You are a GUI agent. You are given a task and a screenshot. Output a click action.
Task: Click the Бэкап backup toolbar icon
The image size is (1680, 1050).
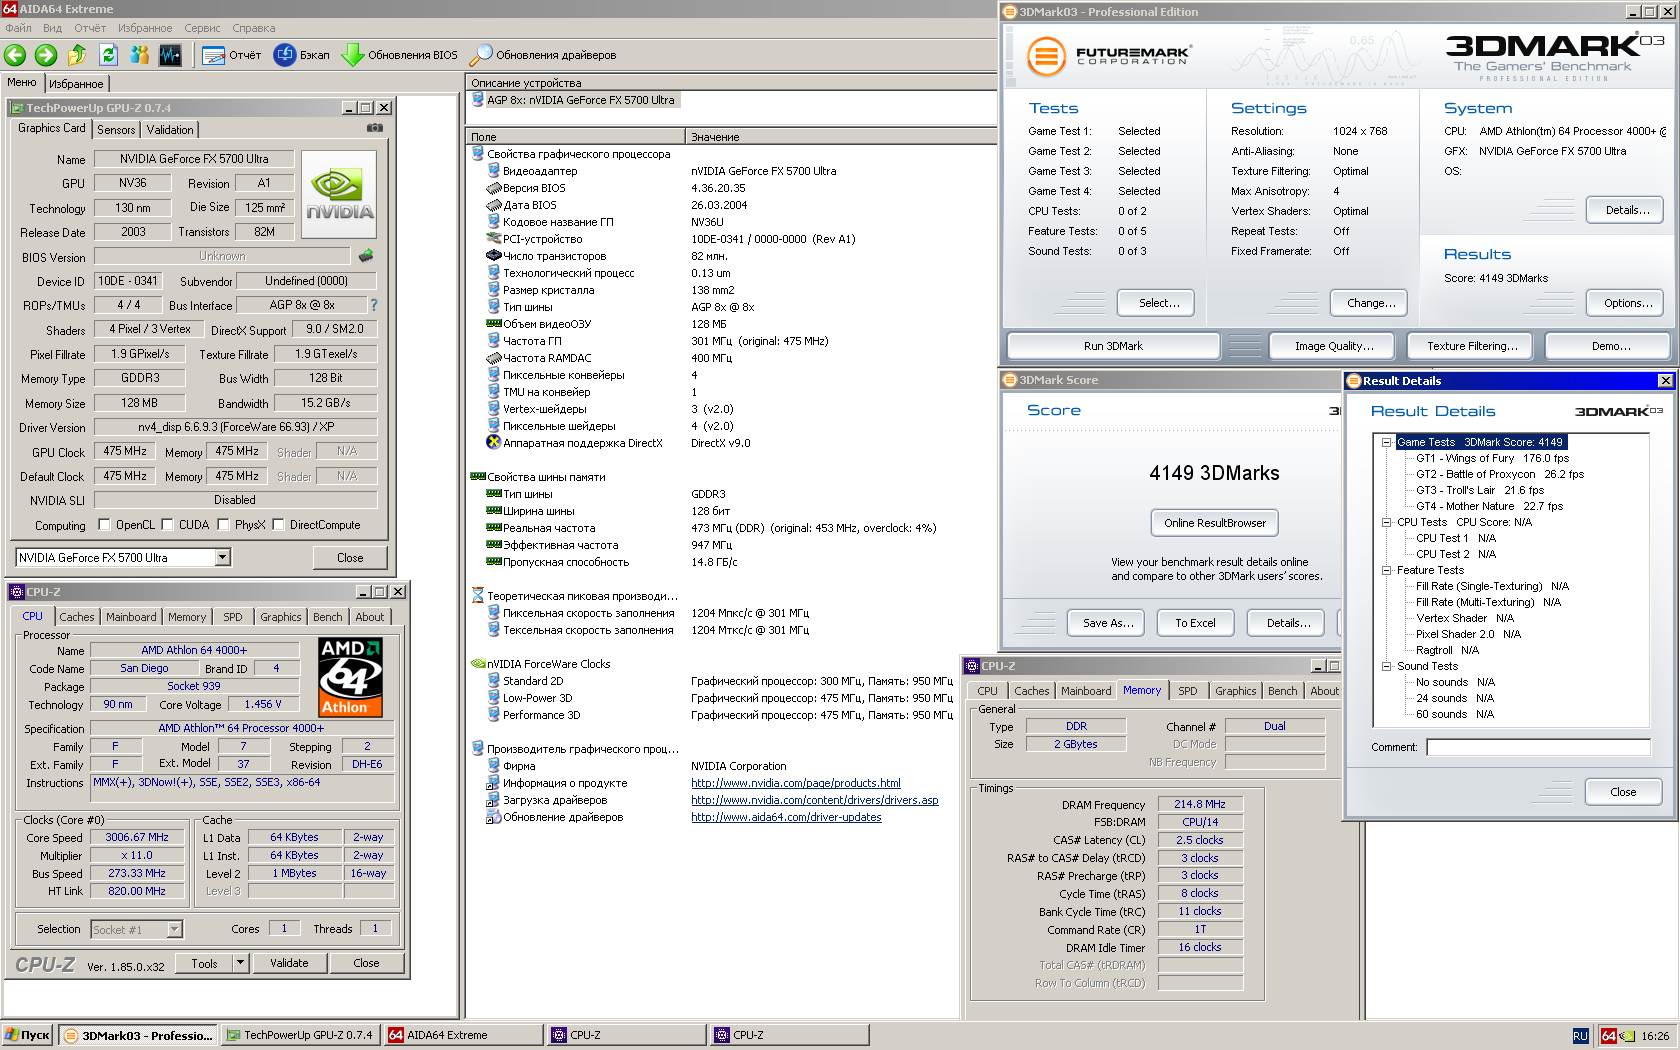(285, 55)
